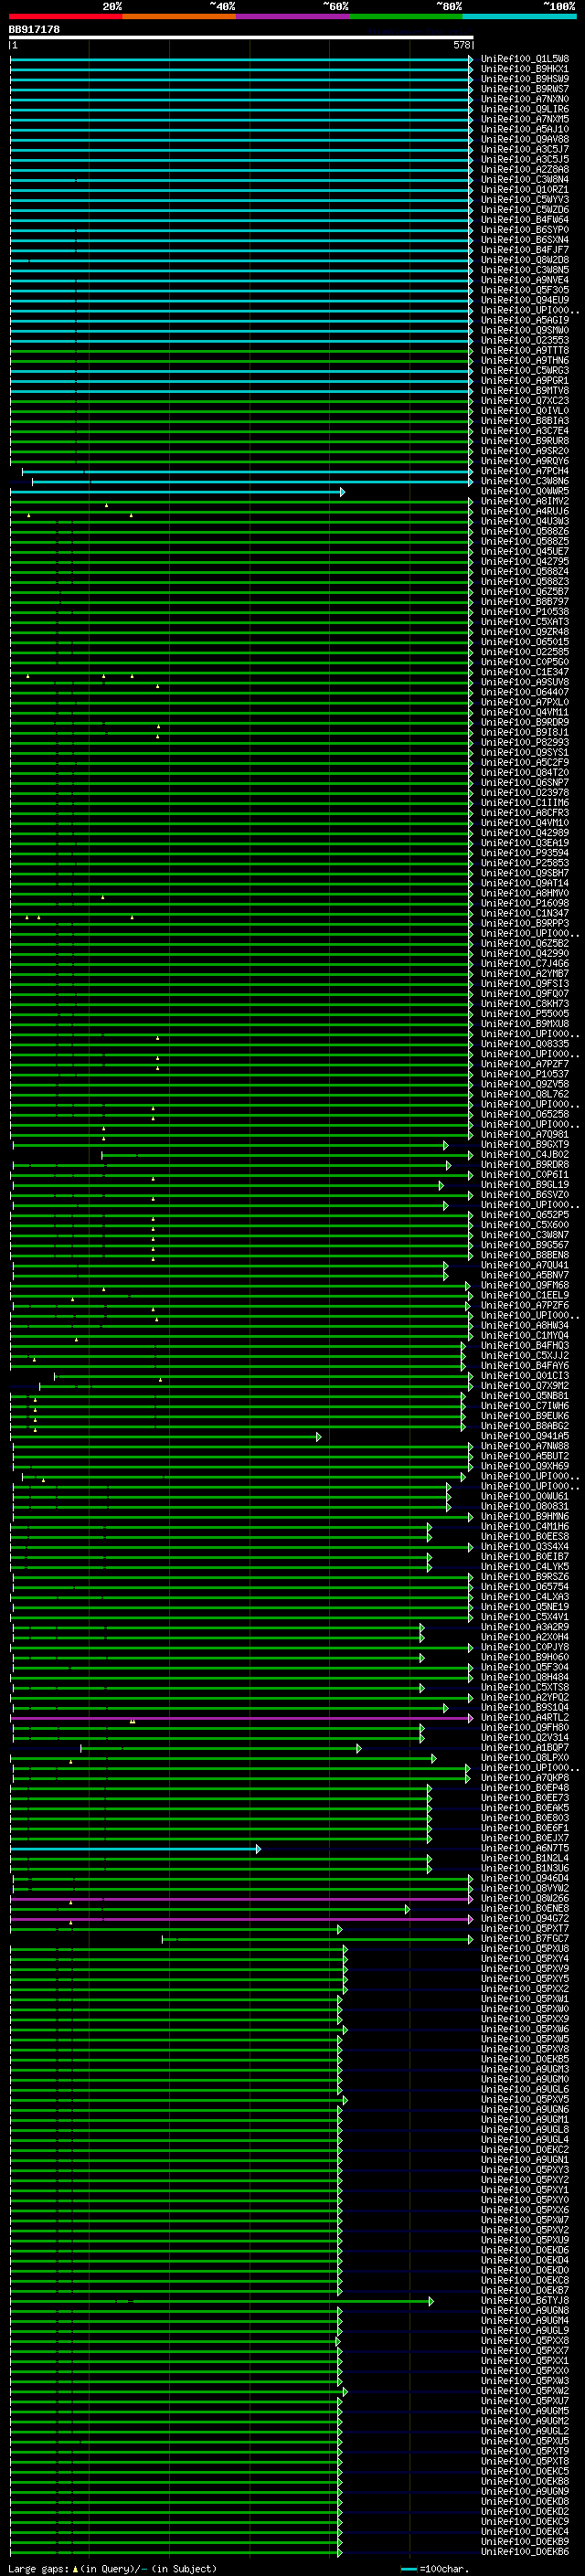Select the UniRef100_C1E347 label
Screen dimensions: 585x2576
525,672
